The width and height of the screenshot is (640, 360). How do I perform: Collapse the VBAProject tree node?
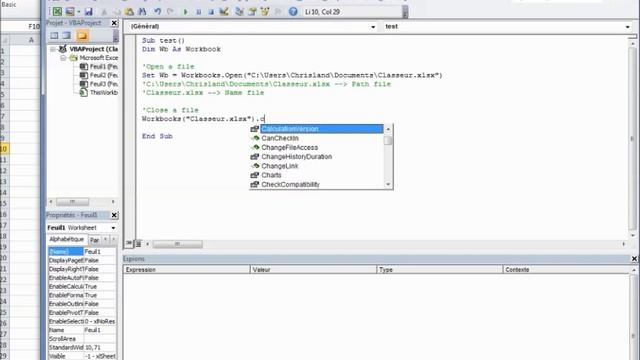coord(53,49)
